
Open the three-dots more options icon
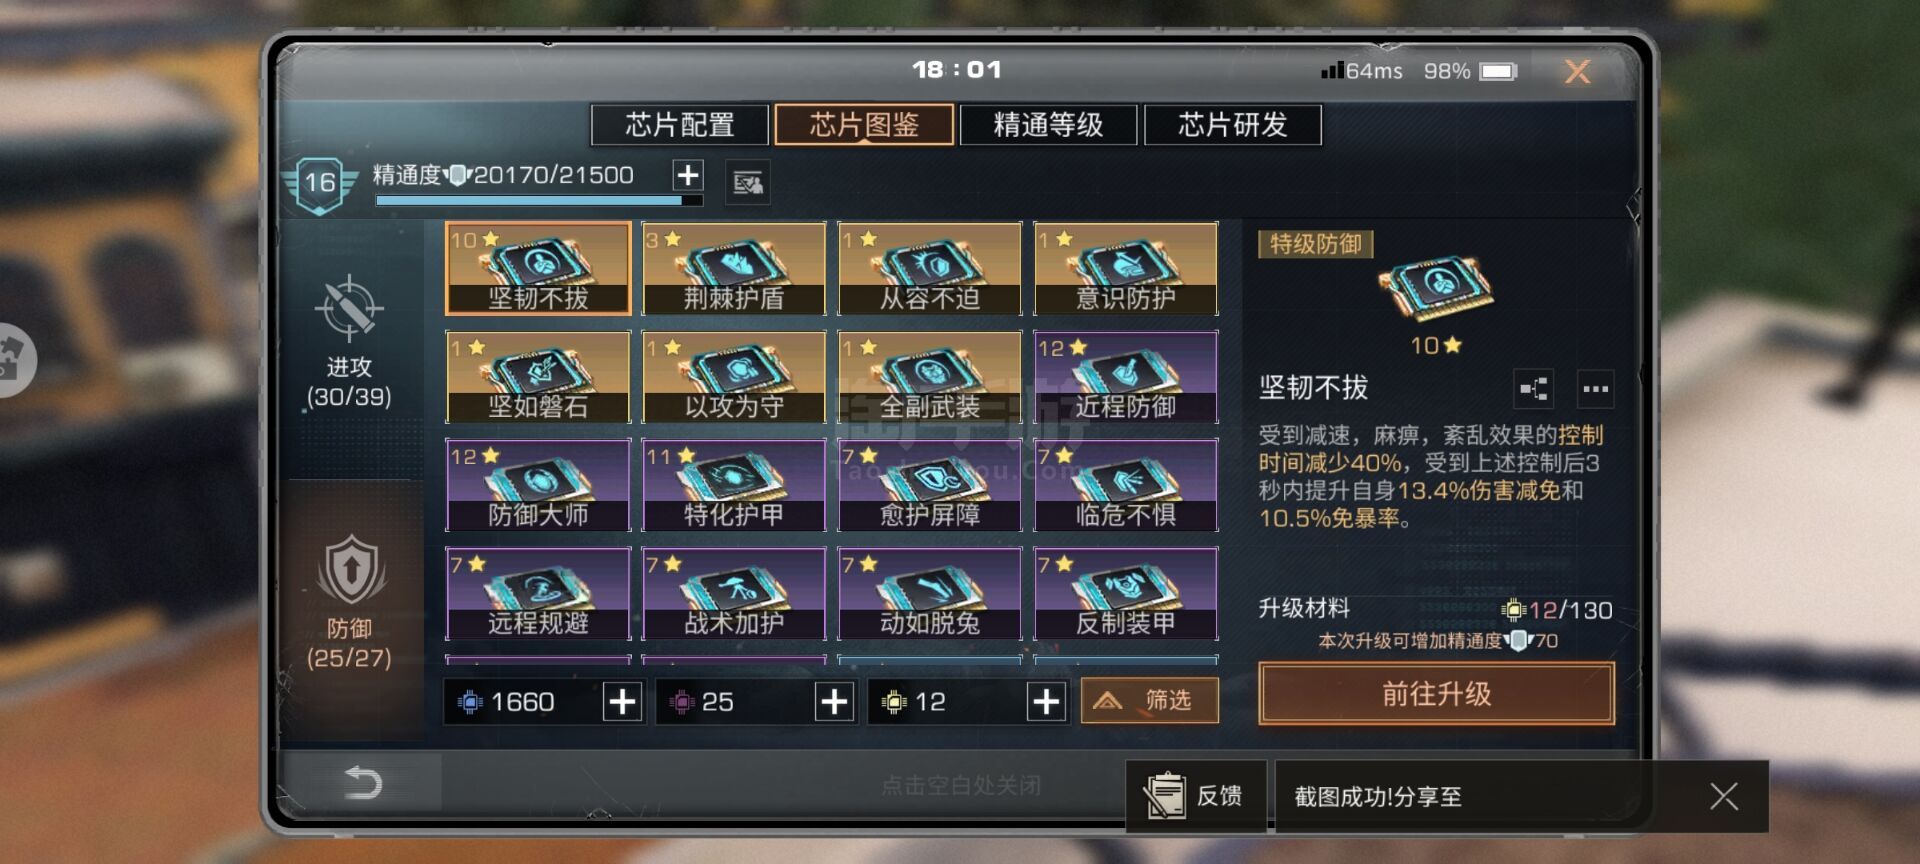coord(1596,389)
